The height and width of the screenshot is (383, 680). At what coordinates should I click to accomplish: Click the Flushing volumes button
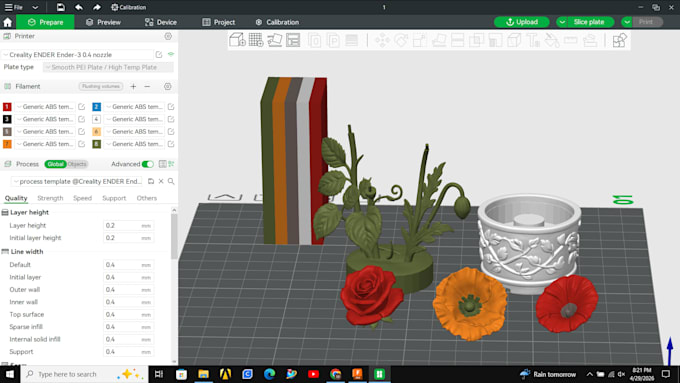[x=101, y=86]
